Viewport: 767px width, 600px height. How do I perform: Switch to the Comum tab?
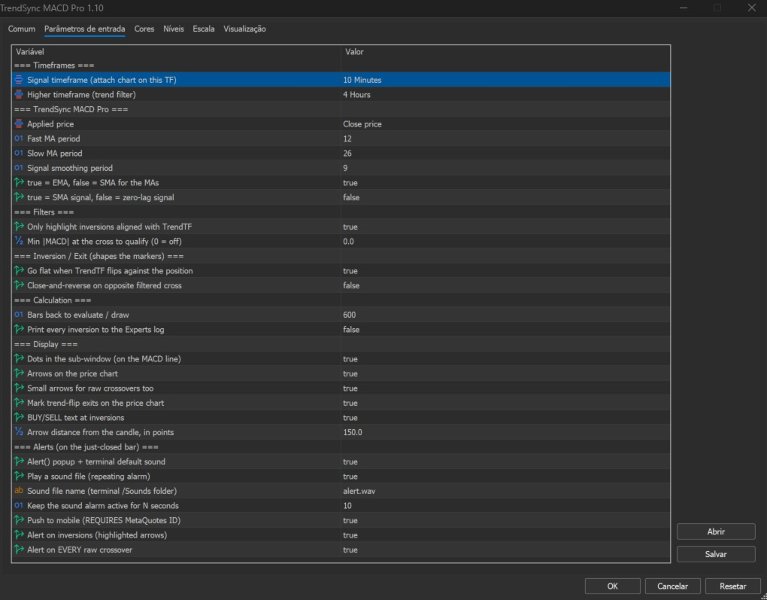(22, 29)
